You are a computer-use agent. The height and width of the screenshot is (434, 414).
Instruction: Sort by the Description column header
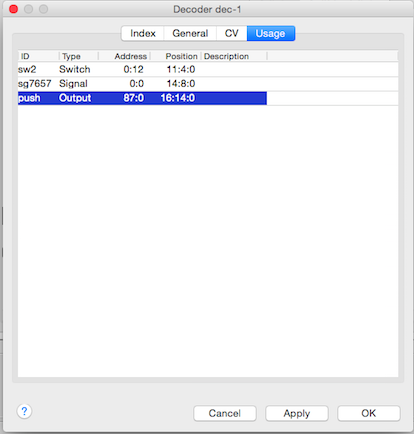point(234,56)
